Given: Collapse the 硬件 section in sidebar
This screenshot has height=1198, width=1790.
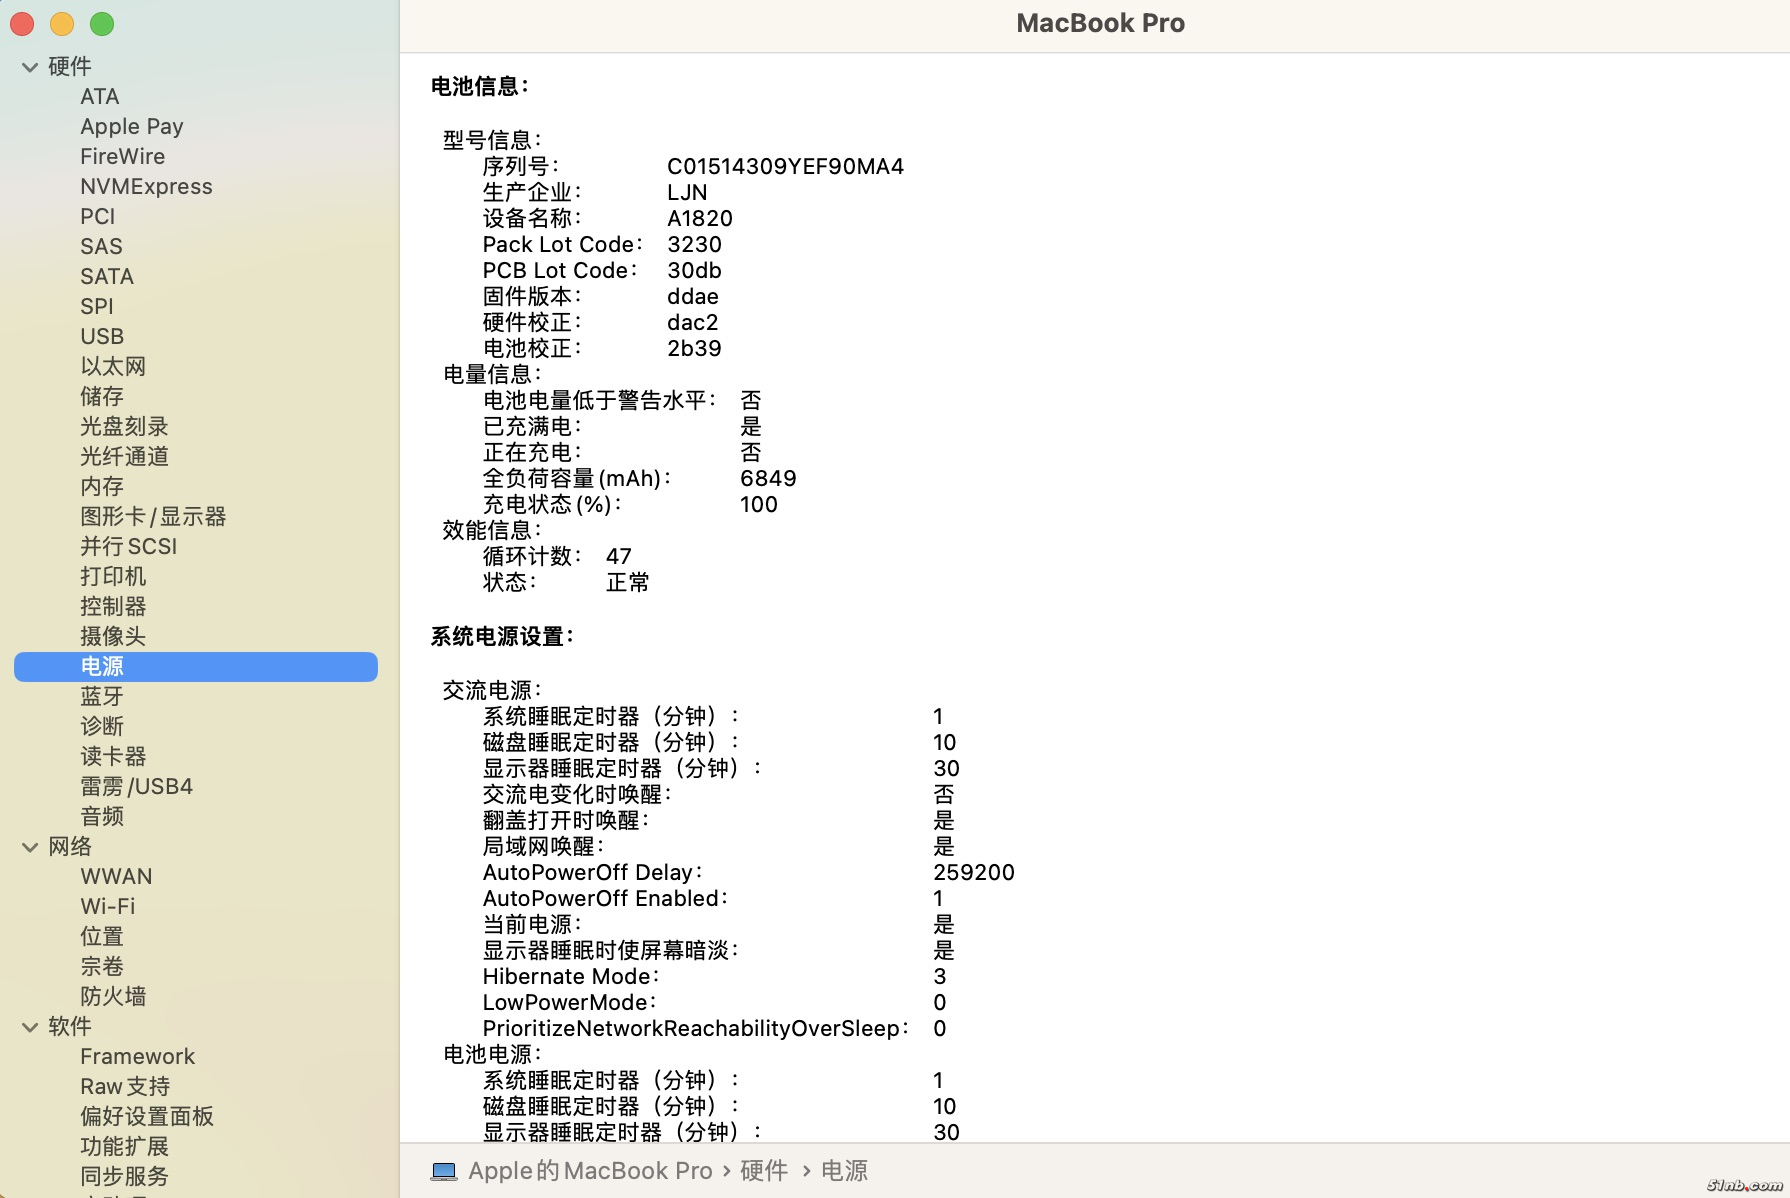Looking at the screenshot, I should click(30, 67).
